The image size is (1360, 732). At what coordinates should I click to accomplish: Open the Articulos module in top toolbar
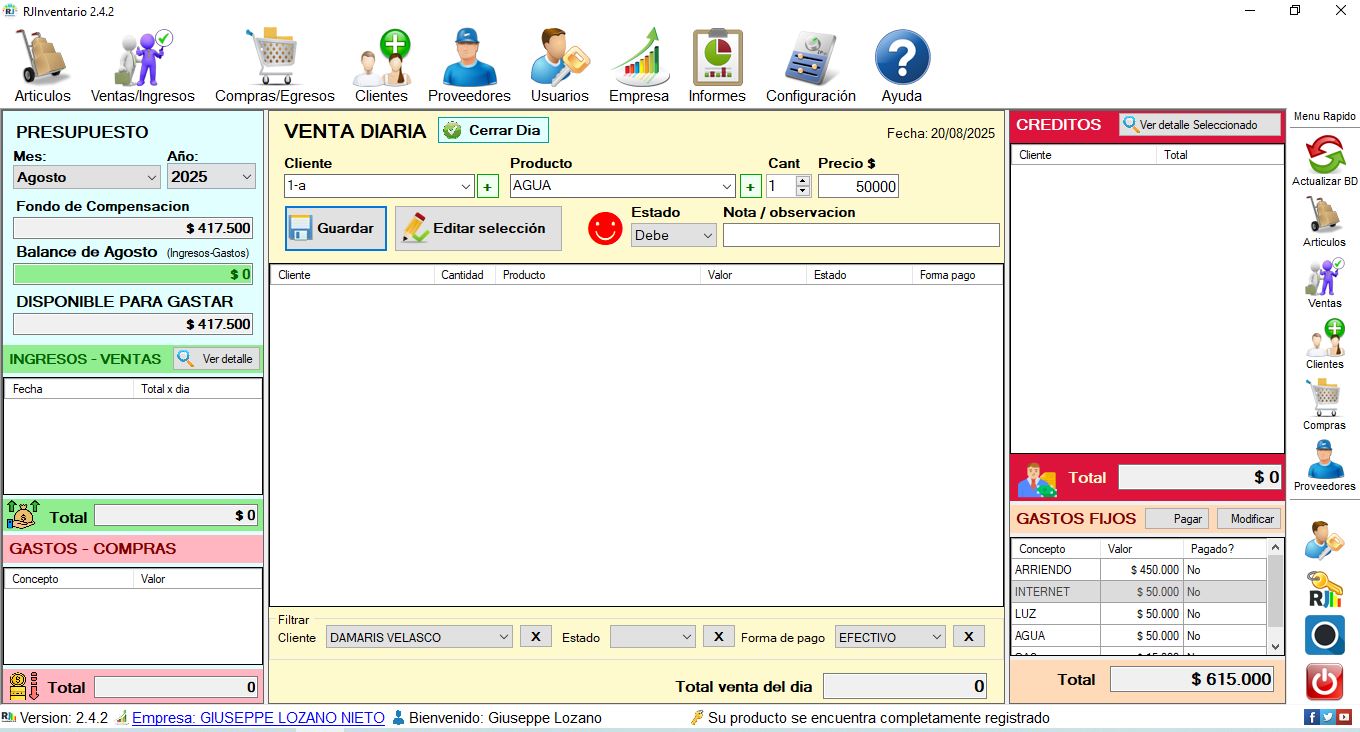(x=42, y=66)
